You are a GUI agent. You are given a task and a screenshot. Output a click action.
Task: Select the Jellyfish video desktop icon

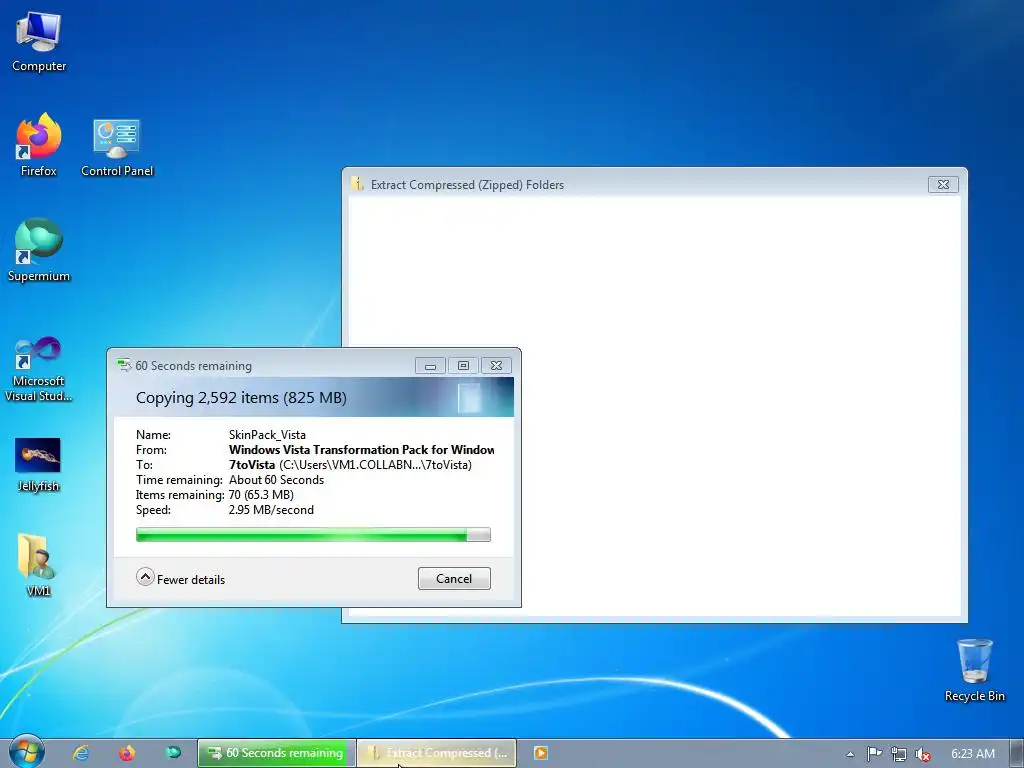(38, 464)
